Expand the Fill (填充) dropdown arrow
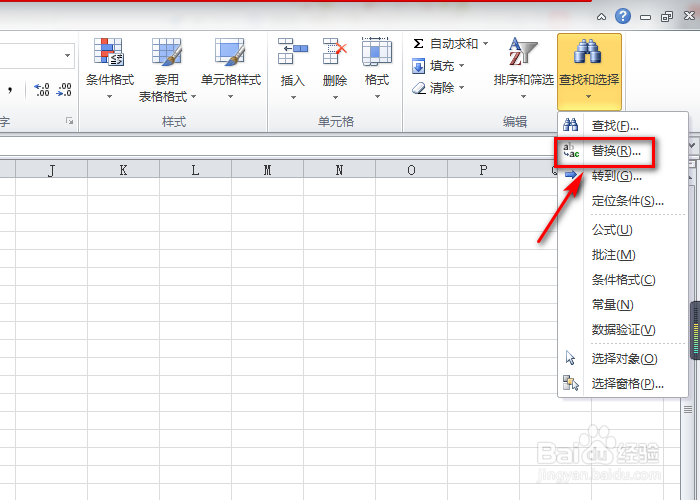This screenshot has height=500, width=700. 461,66
